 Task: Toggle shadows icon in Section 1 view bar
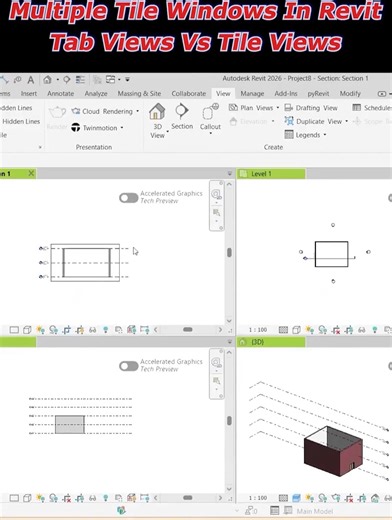53,330
